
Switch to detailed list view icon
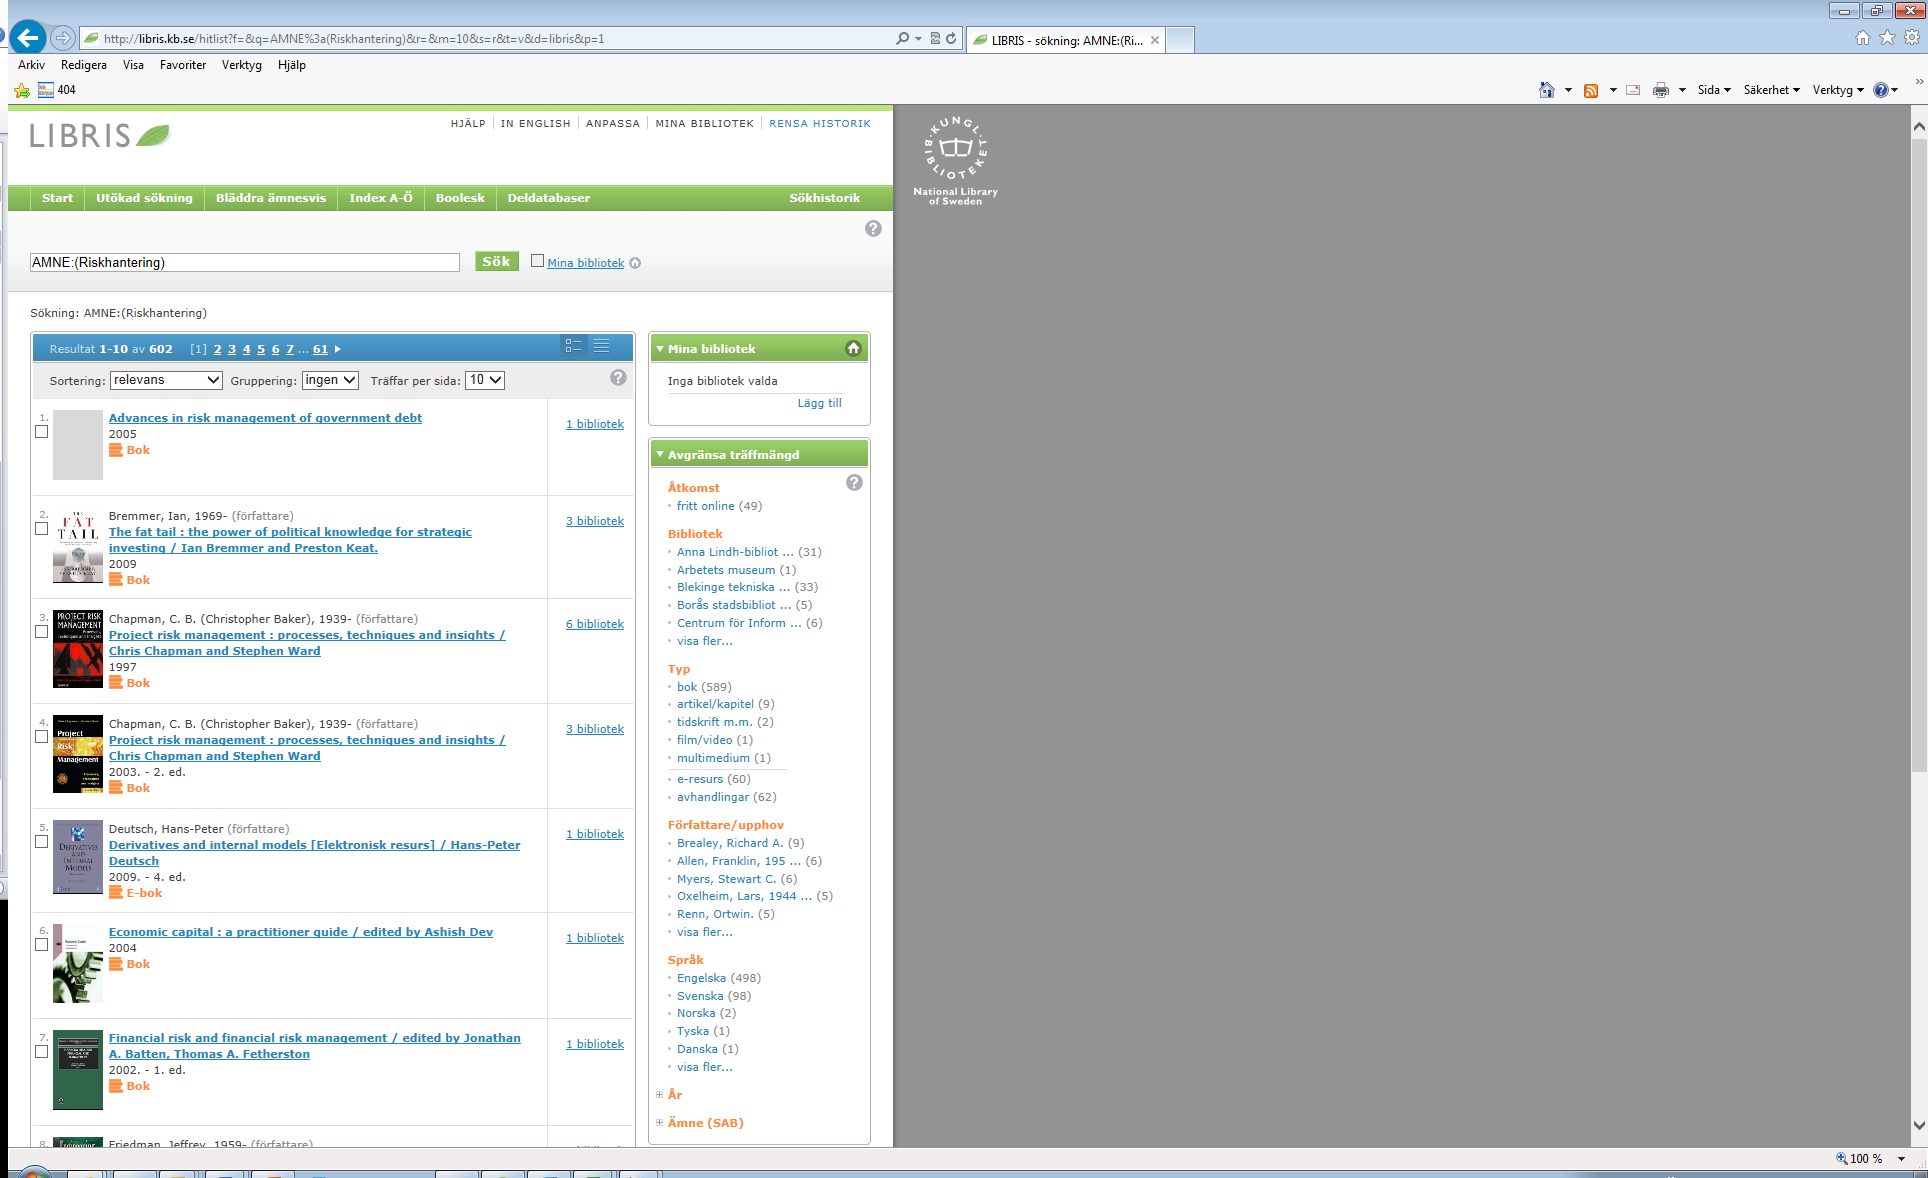click(573, 346)
